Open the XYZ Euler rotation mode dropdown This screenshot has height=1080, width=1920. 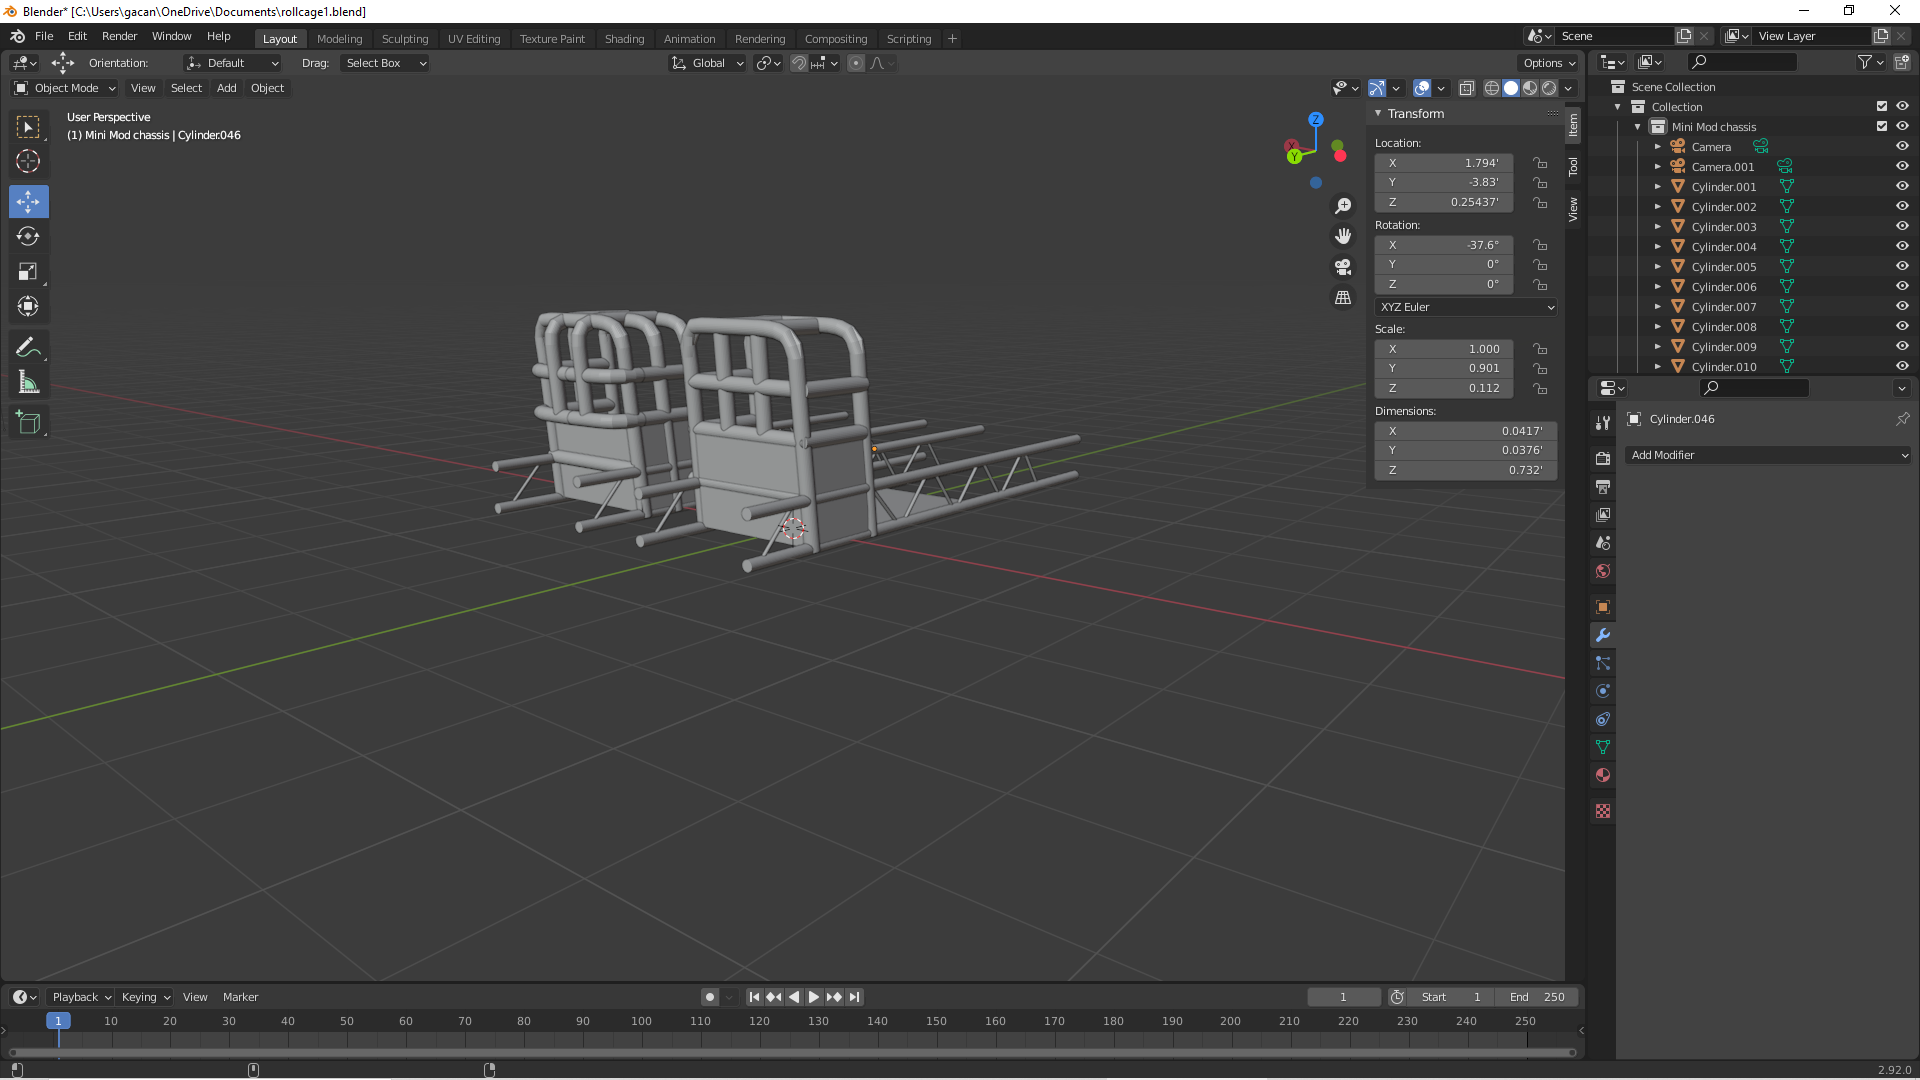1466,307
